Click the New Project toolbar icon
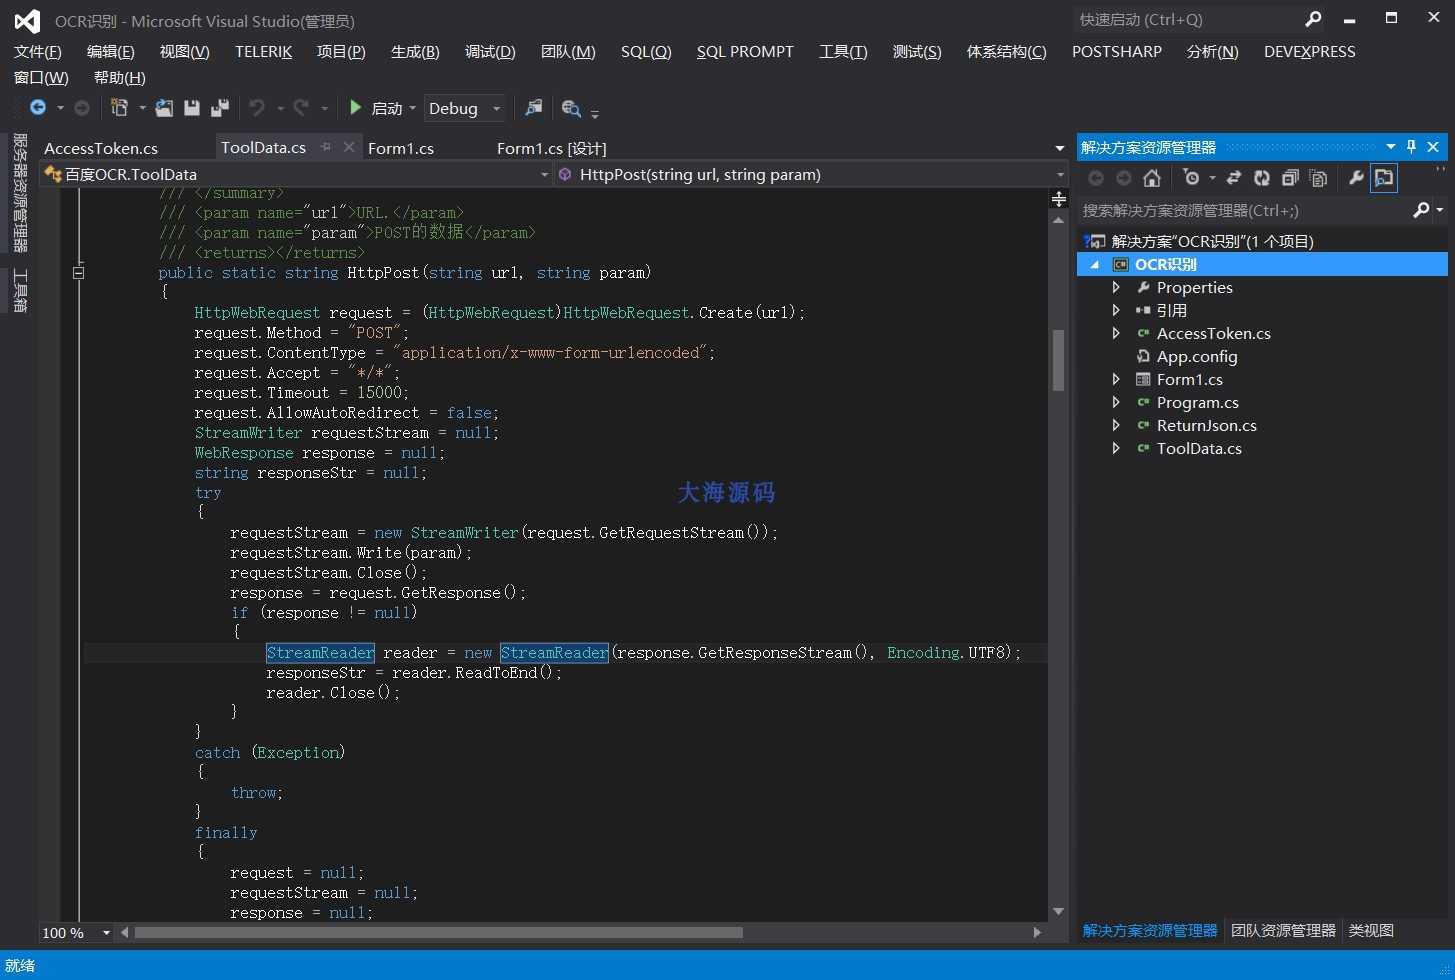Viewport: 1455px width, 980px height. pyautogui.click(x=120, y=108)
